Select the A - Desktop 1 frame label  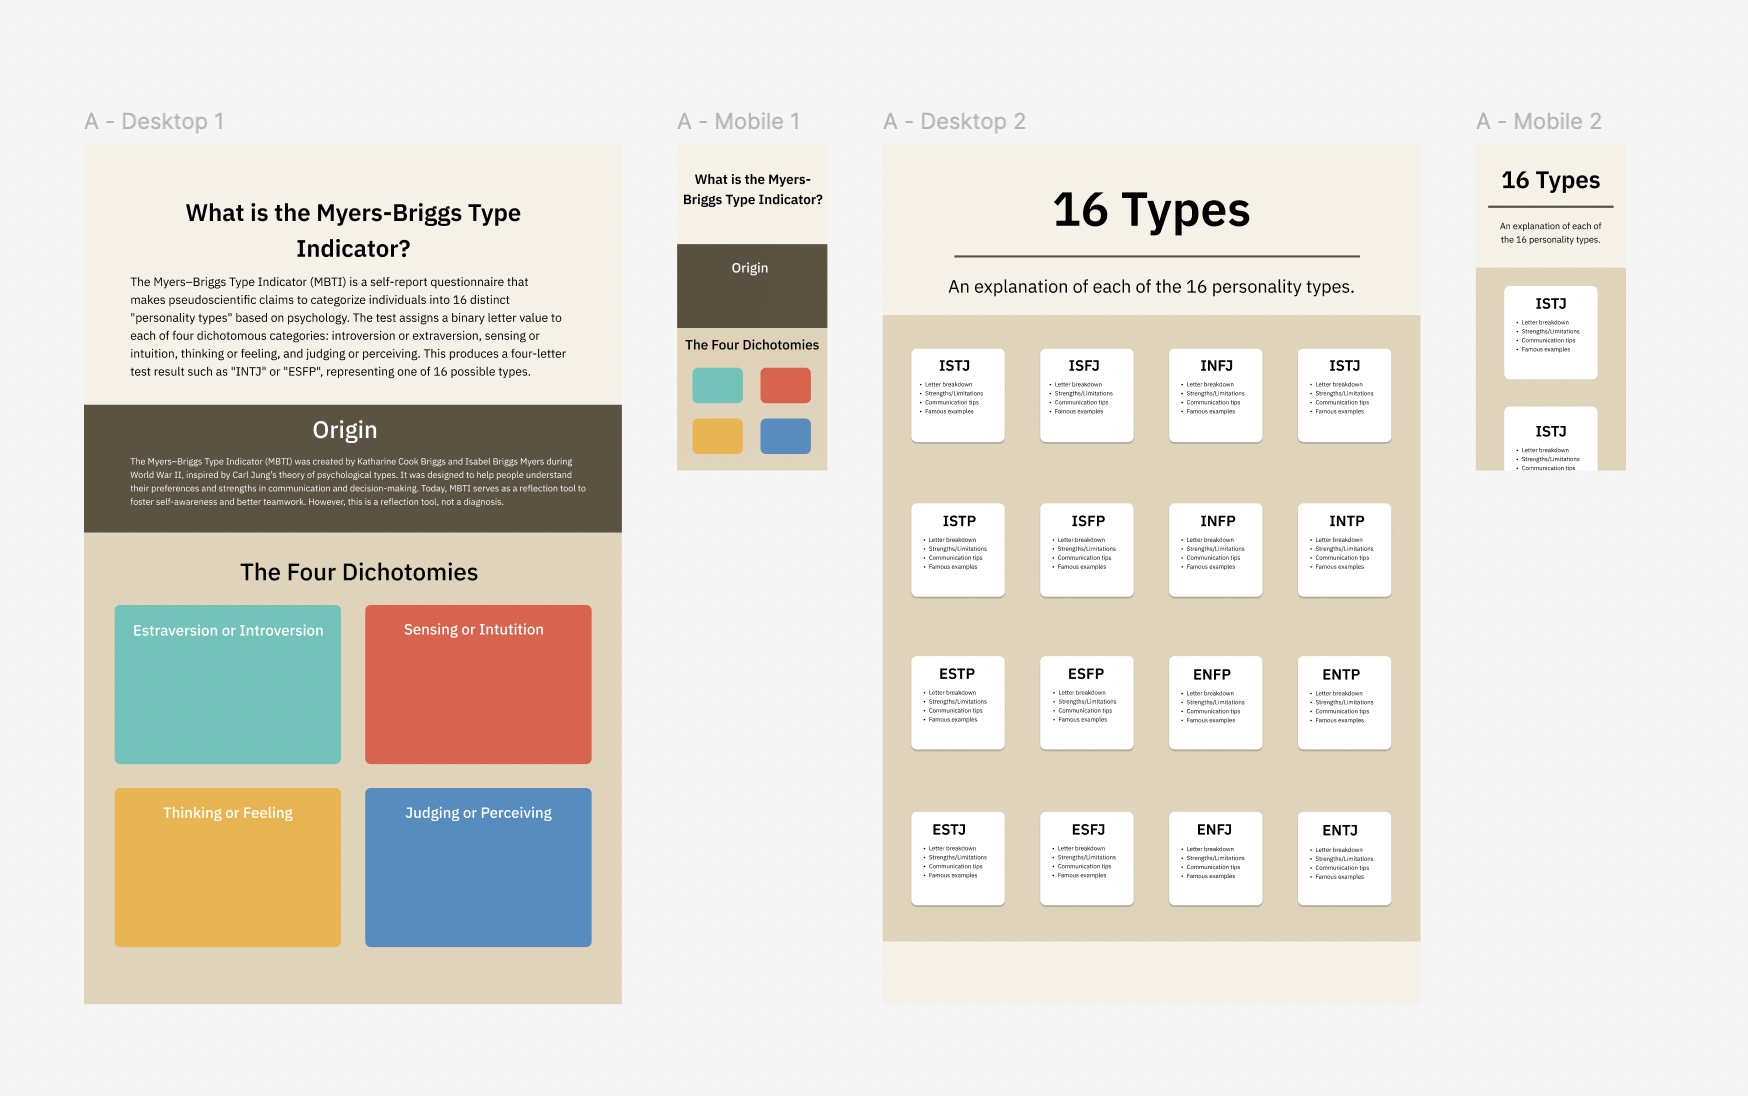coord(155,121)
